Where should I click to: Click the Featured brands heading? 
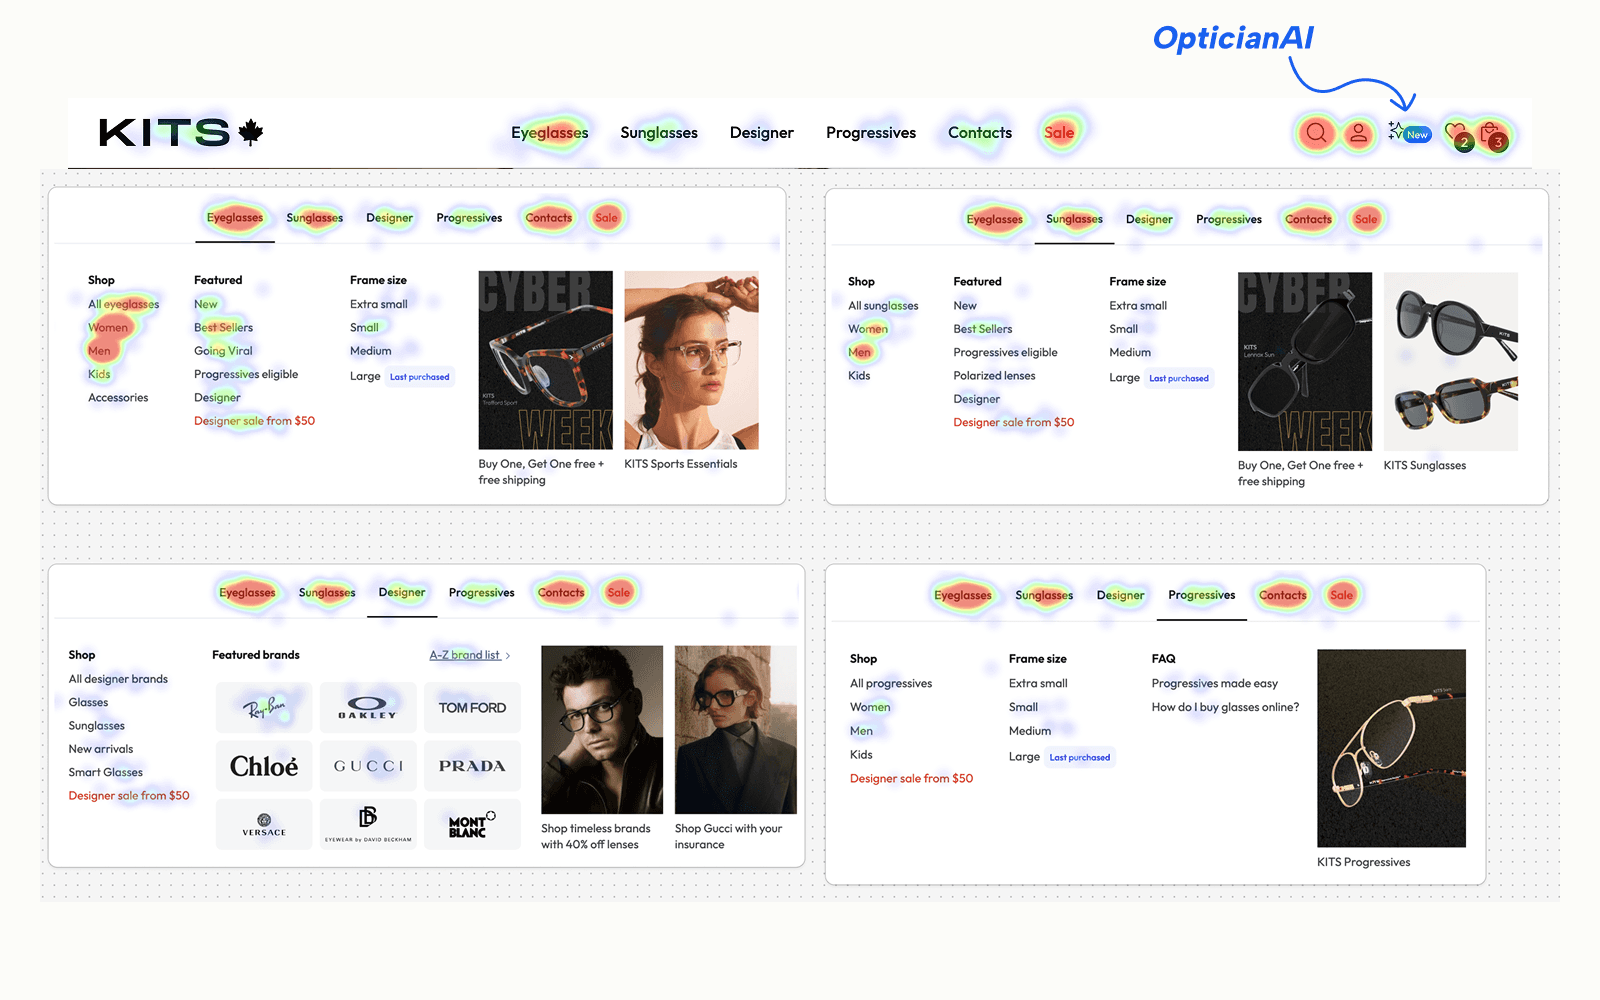coord(256,655)
